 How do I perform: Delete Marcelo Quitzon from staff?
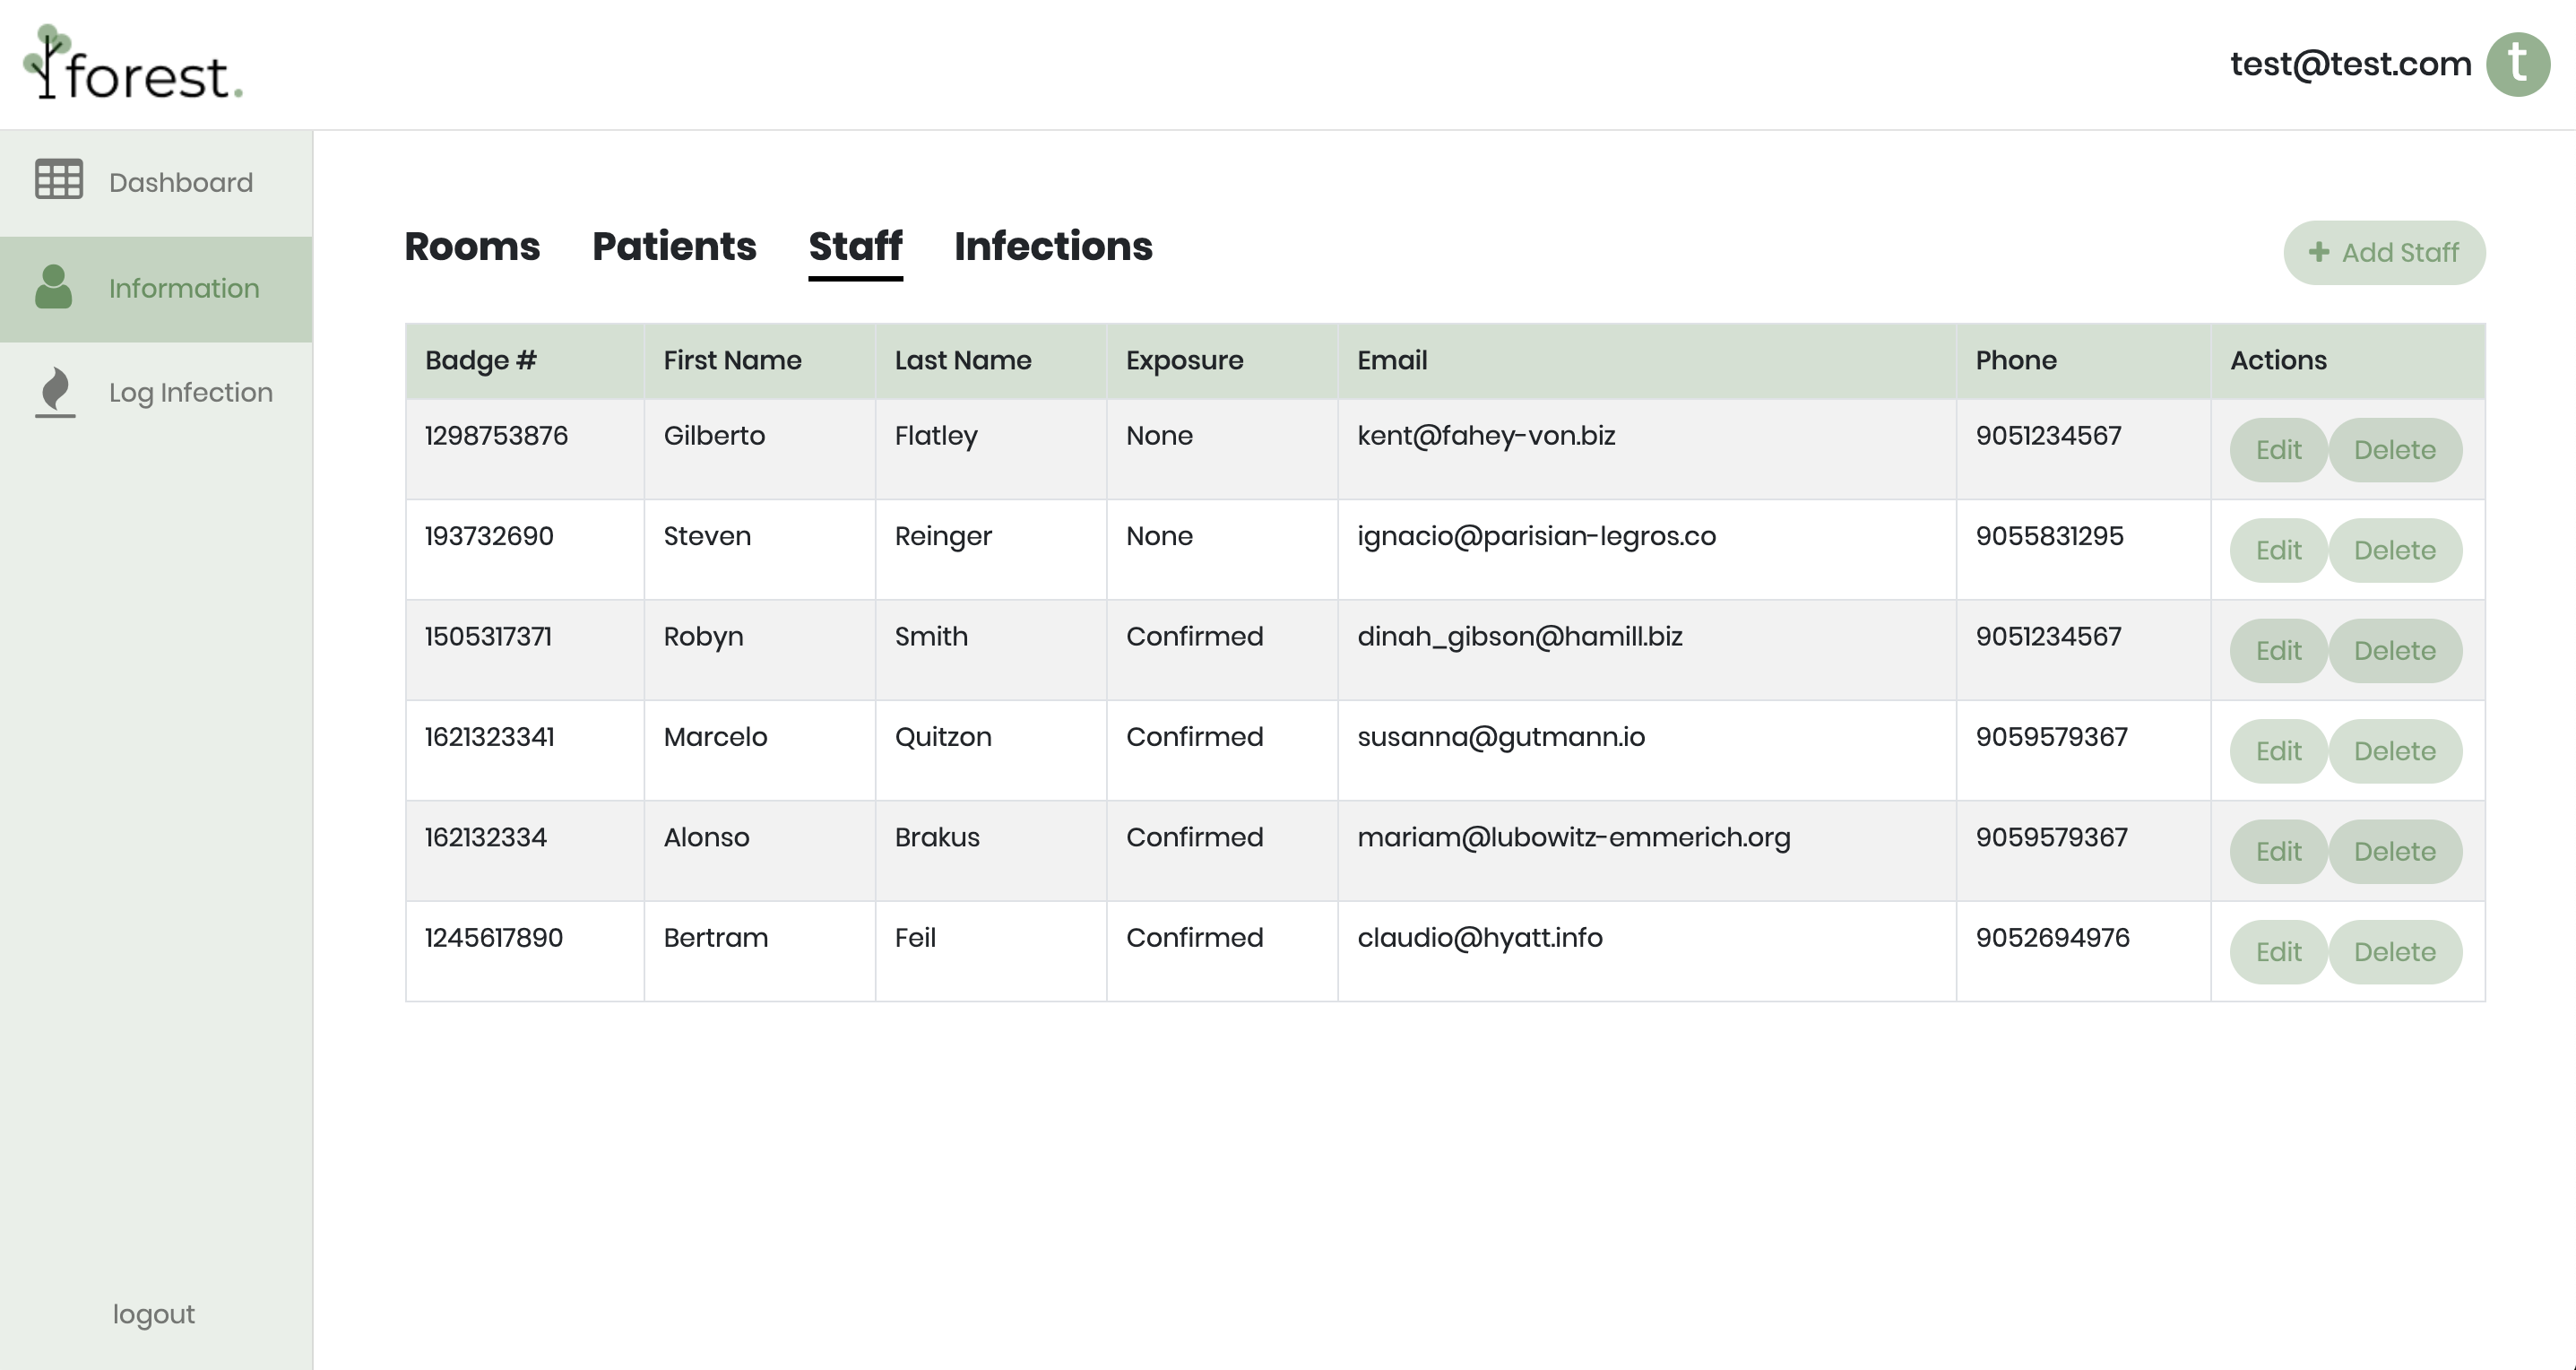point(2394,751)
